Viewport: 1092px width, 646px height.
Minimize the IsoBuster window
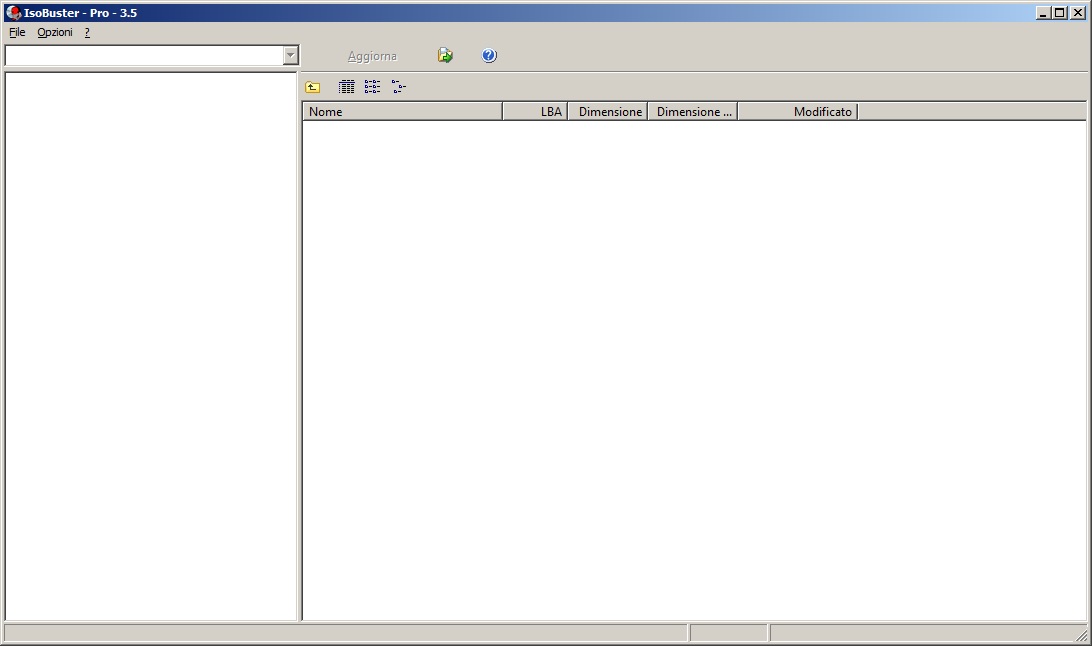[1043, 13]
